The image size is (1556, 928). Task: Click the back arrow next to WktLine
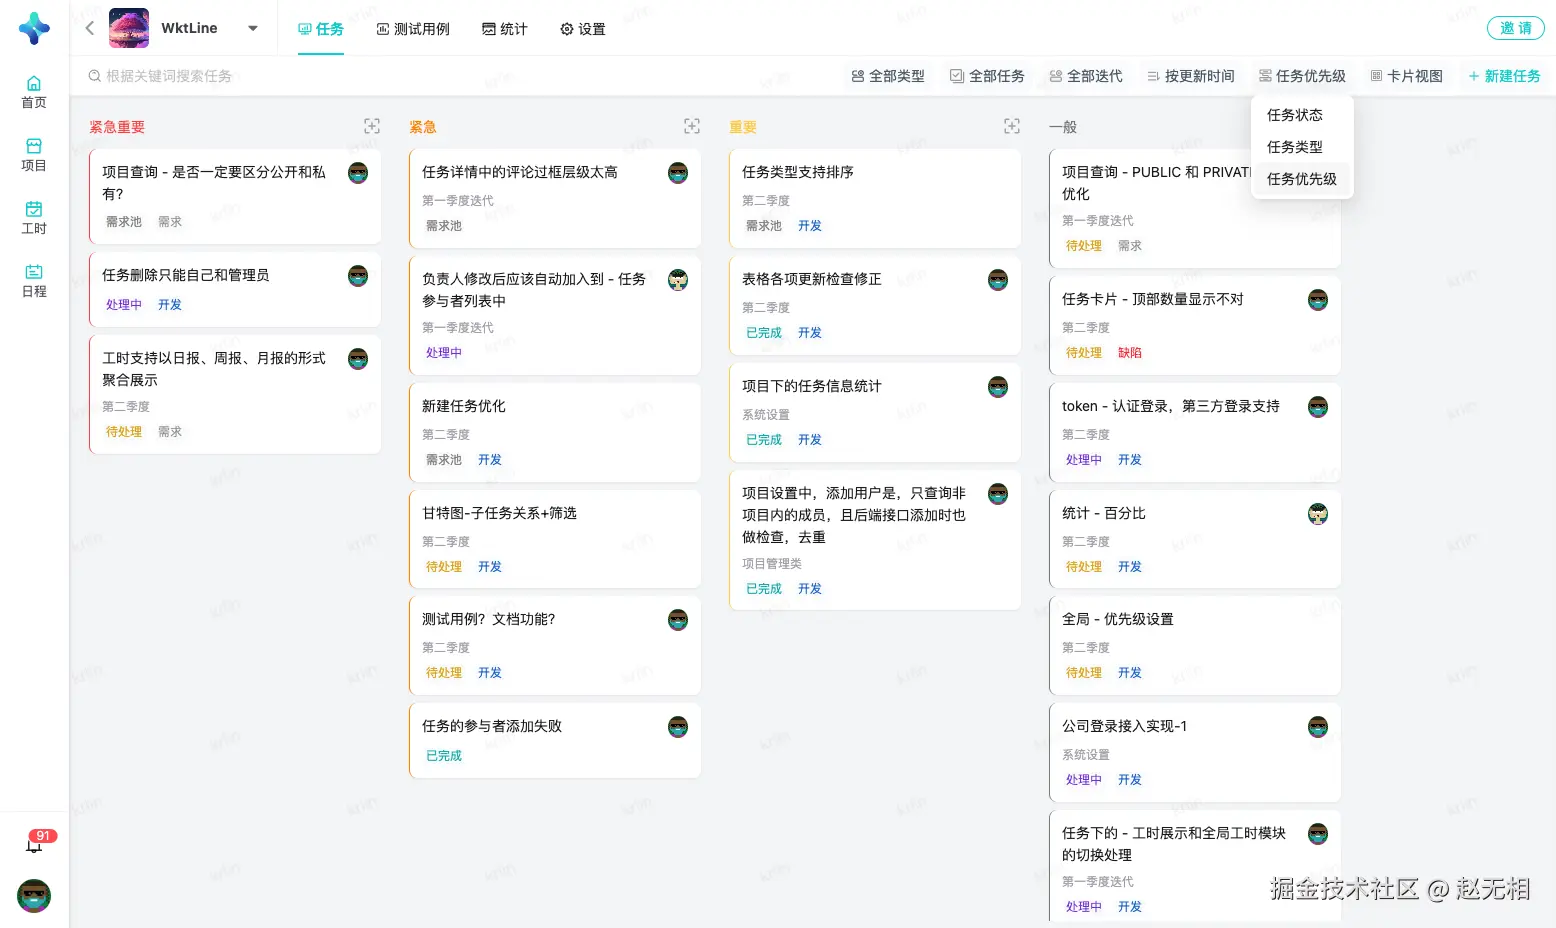90,28
